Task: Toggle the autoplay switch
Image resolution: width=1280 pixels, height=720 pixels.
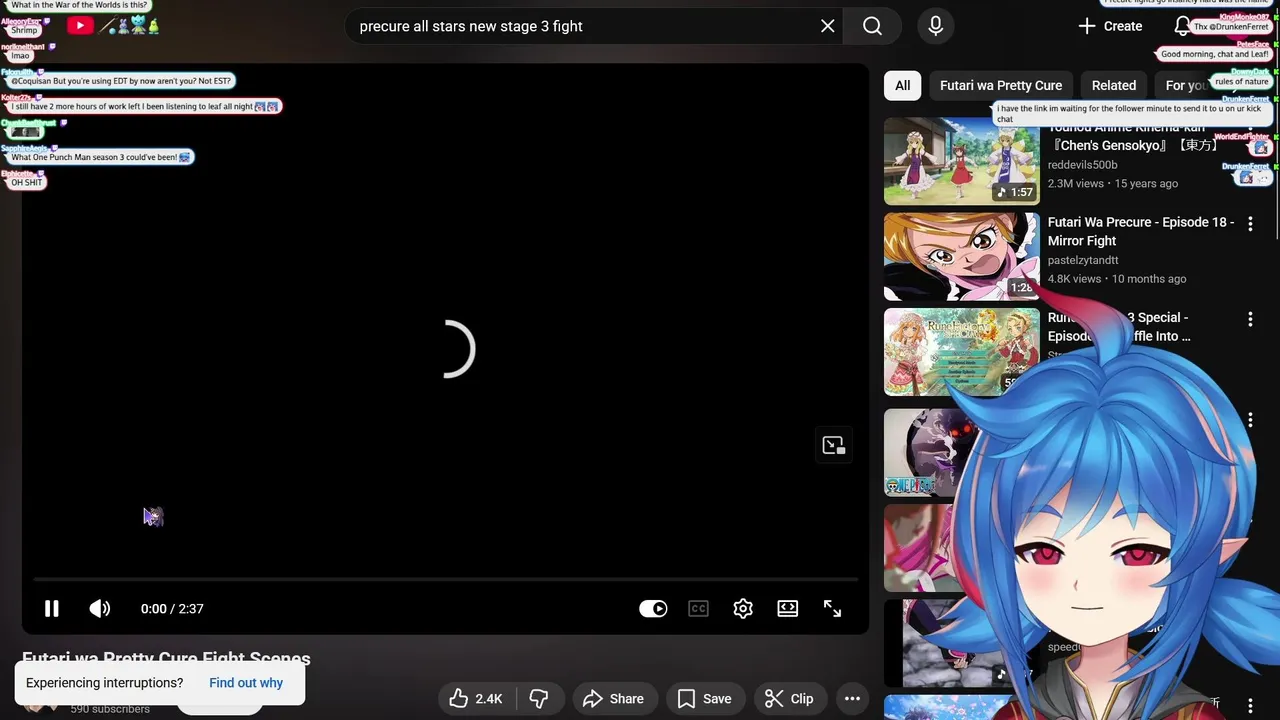Action: pos(653,608)
